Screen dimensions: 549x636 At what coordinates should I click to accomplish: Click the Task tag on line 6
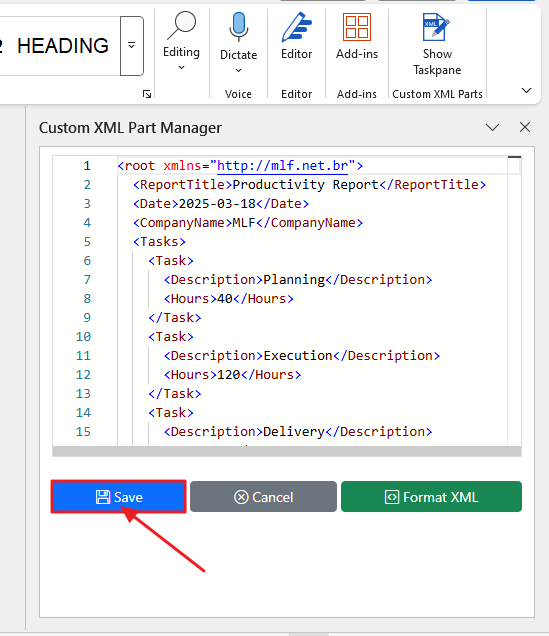[x=171, y=261]
